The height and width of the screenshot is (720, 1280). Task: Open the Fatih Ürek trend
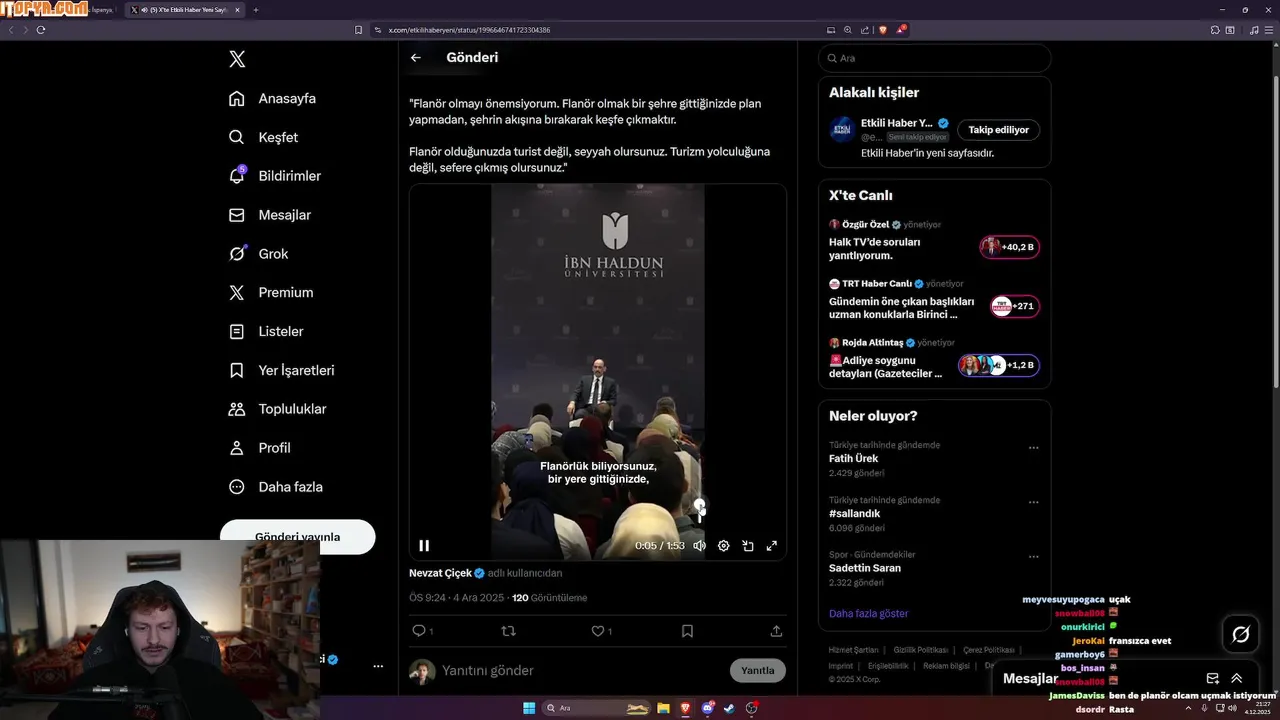pos(853,459)
